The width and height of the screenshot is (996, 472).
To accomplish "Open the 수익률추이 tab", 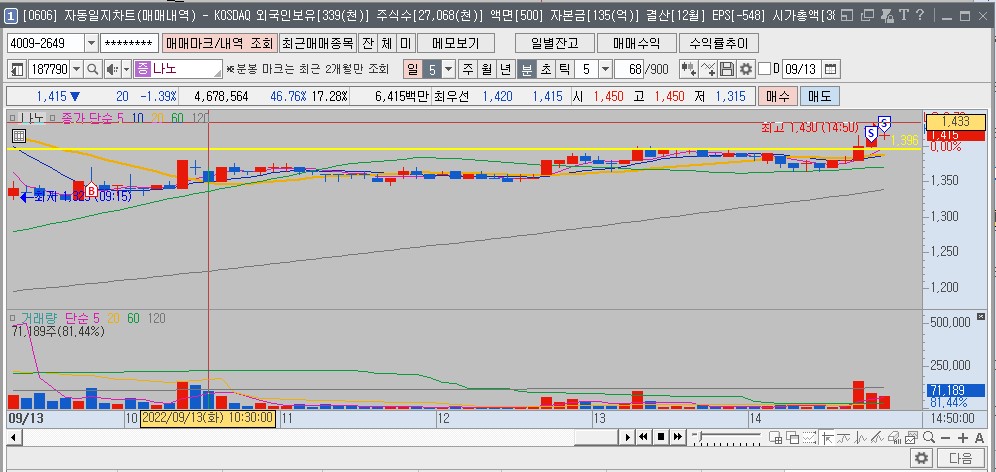I will (718, 43).
